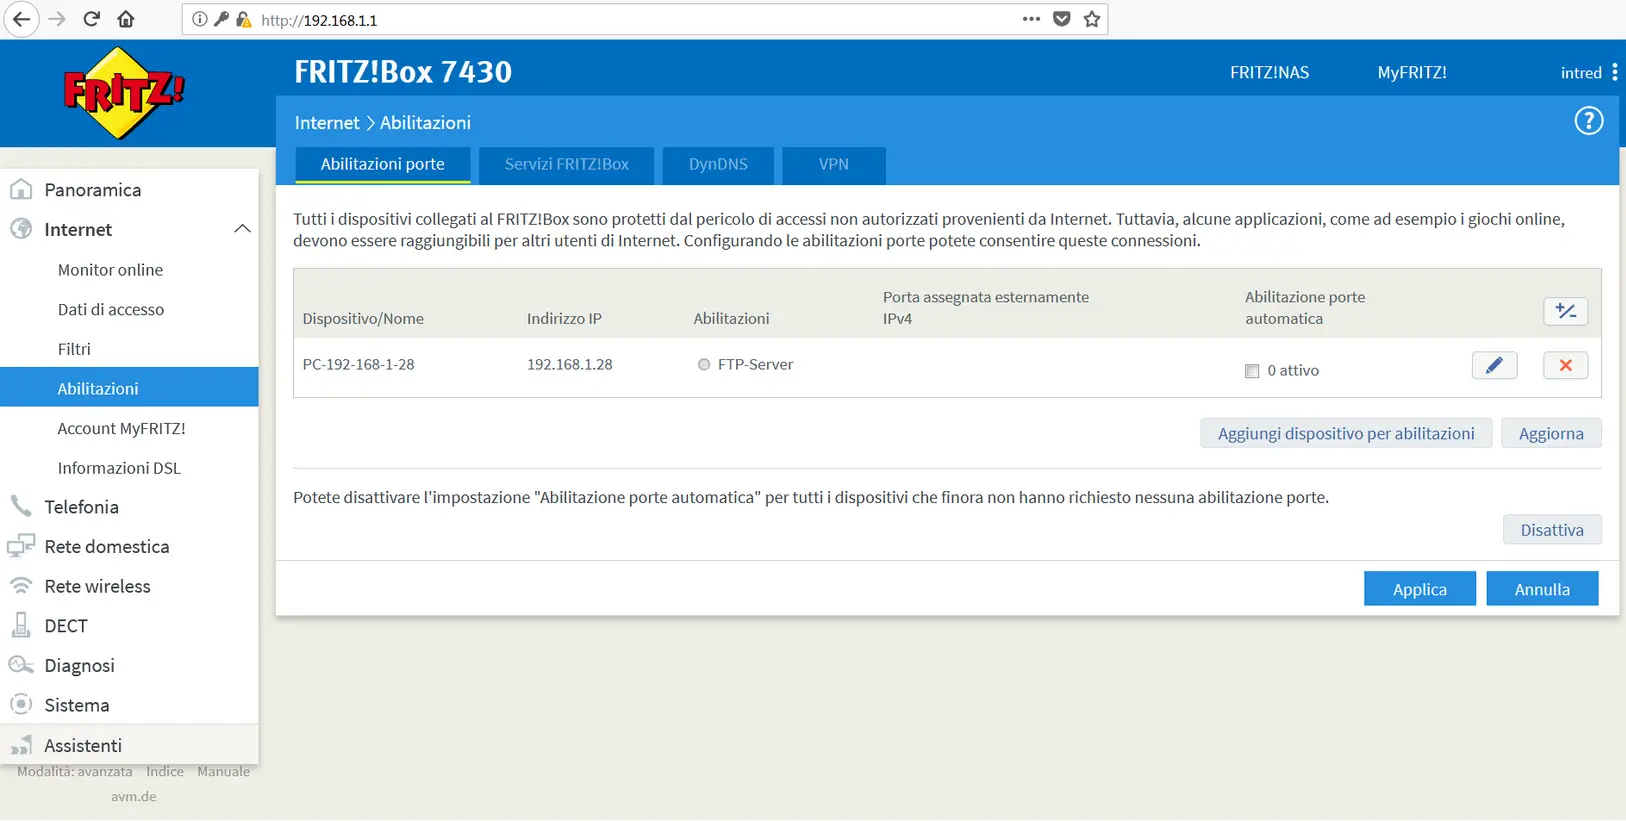
Task: Delete PC-192-168-1-28 with the red X
Action: [1566, 365]
